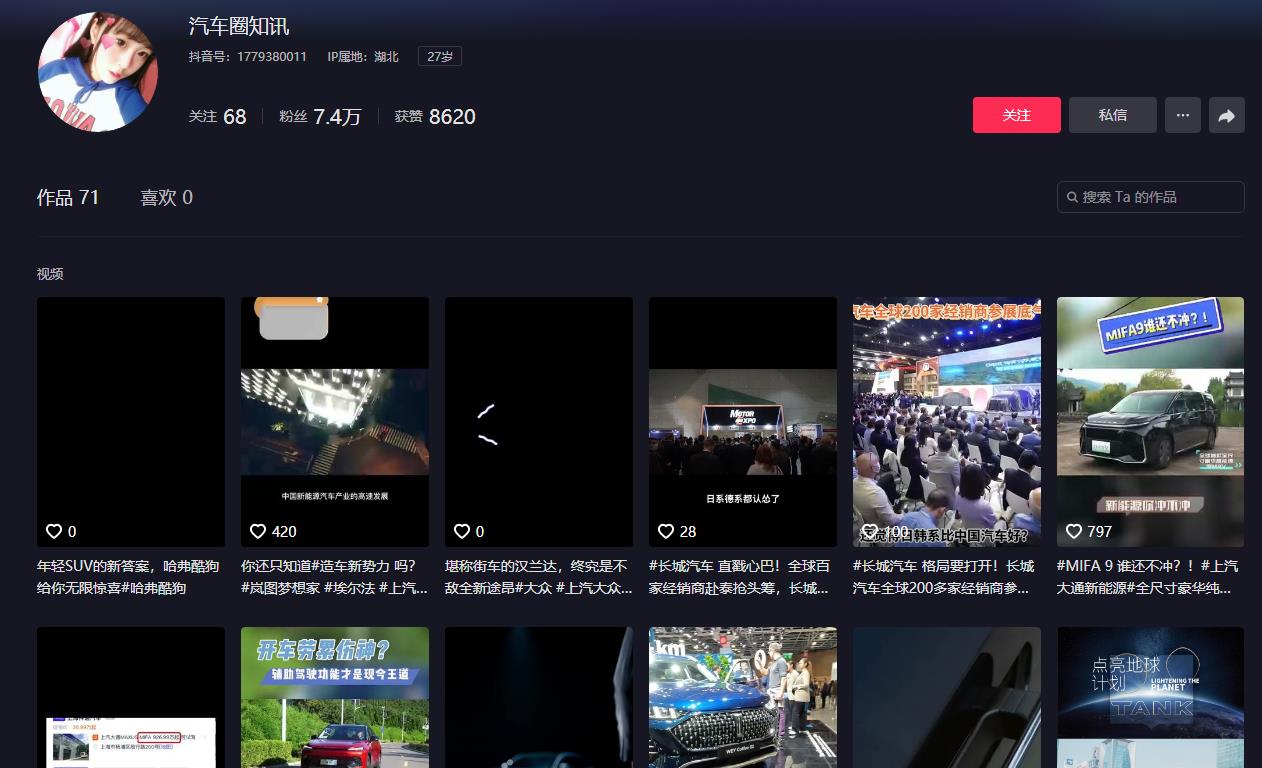The height and width of the screenshot is (768, 1262).
Task: Open the 点亮地球计划 TANK thumbnail
Action: (1151, 697)
